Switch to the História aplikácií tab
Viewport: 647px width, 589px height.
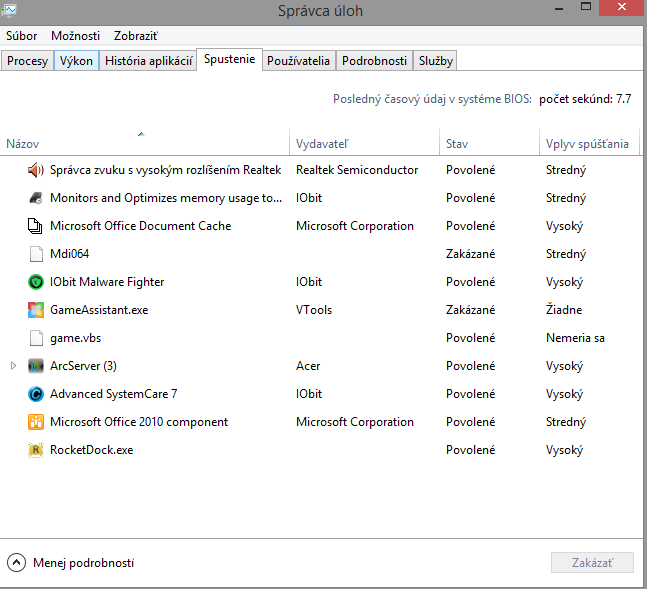click(148, 61)
